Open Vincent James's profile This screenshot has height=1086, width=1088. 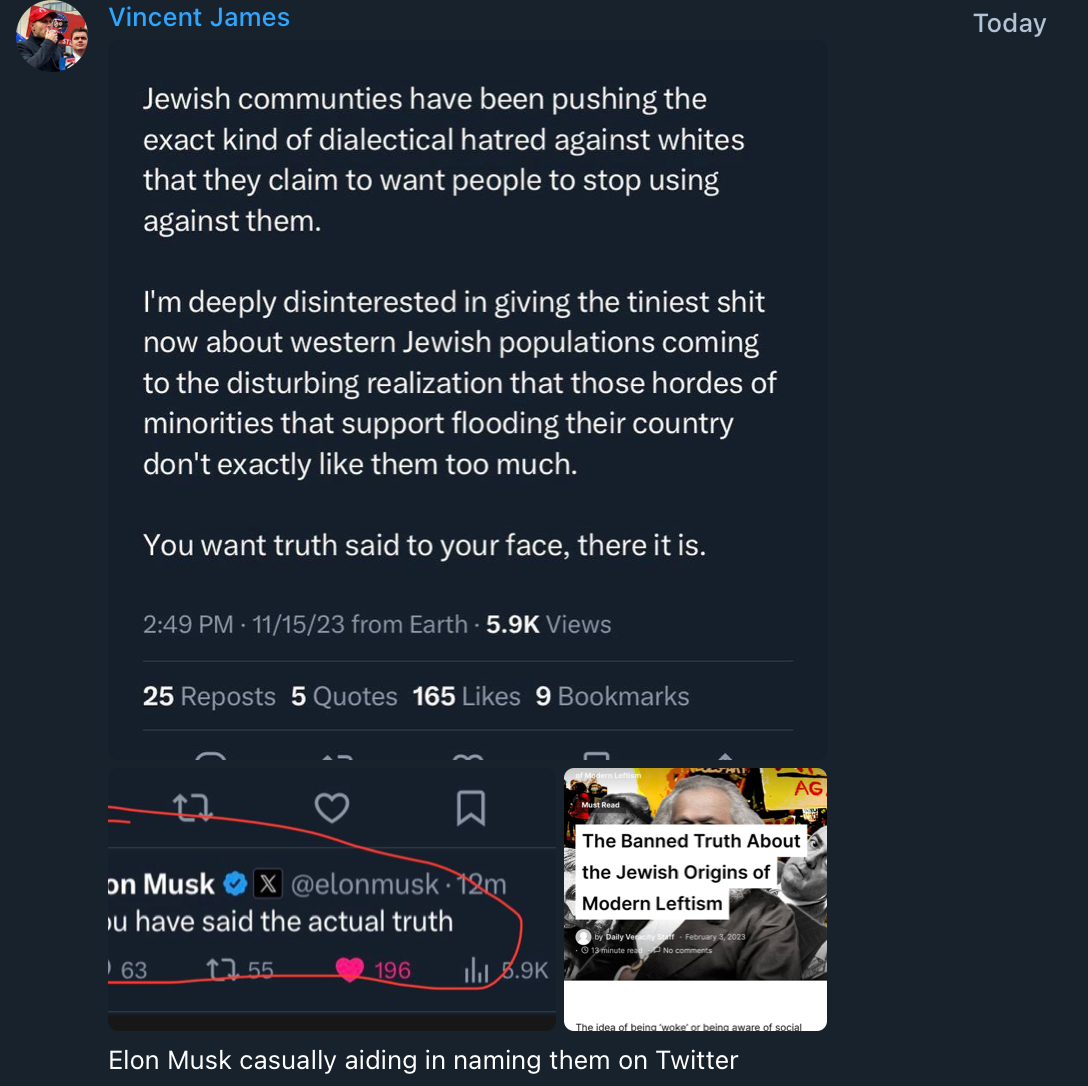point(198,17)
